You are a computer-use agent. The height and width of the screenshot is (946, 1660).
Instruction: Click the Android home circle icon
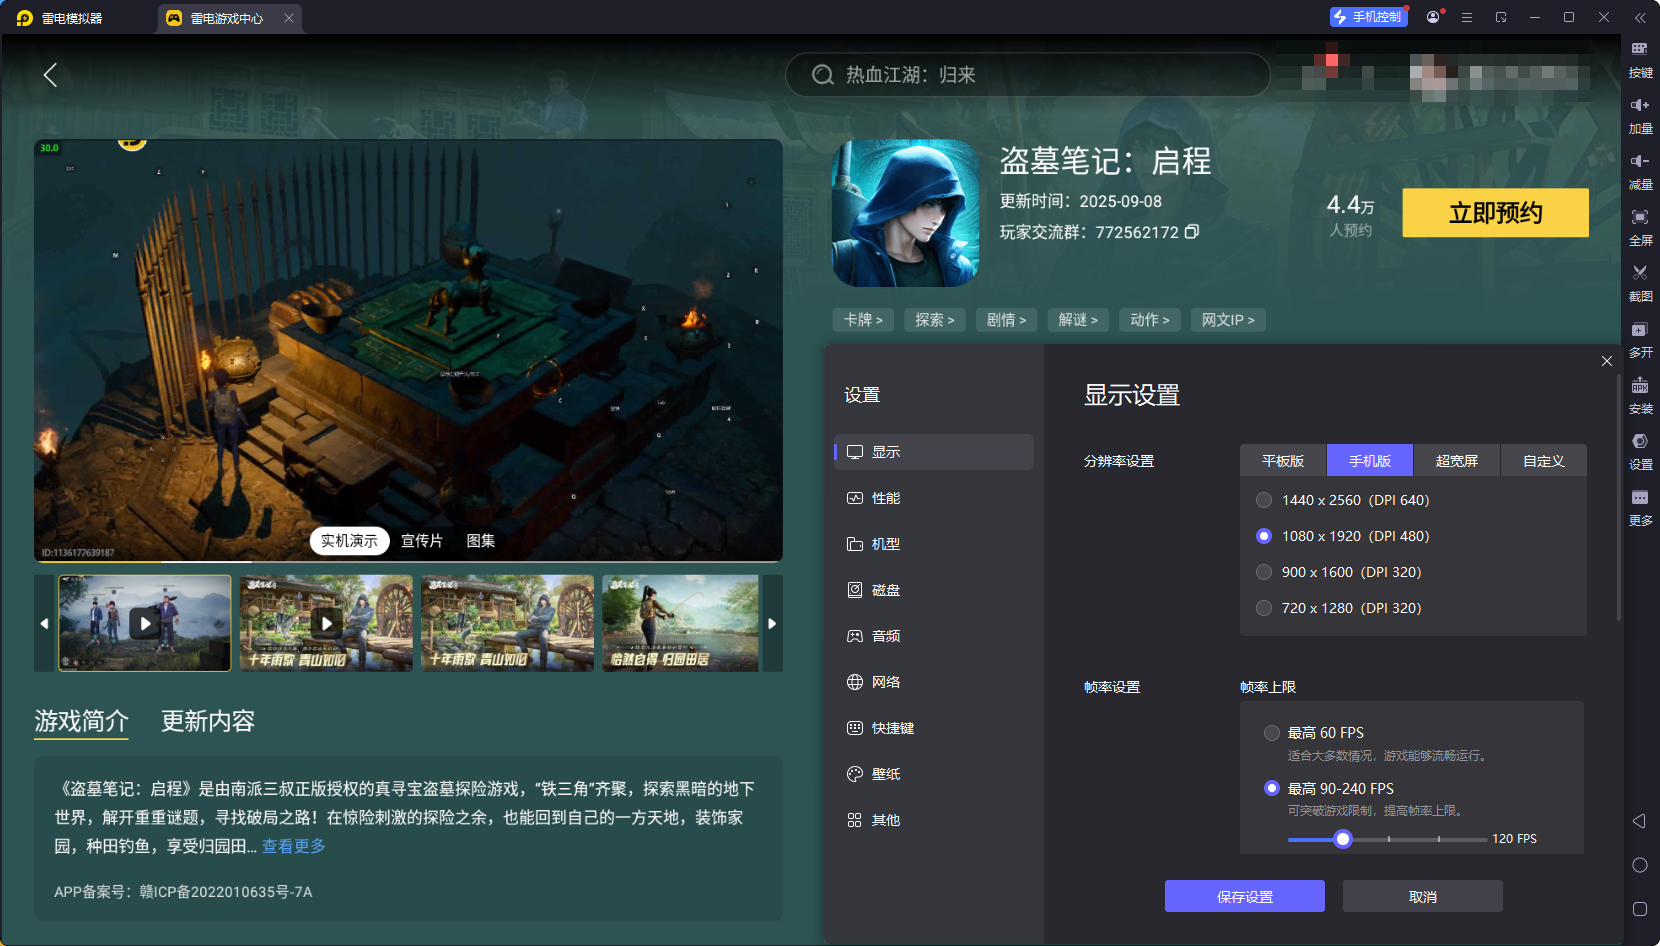[1639, 865]
